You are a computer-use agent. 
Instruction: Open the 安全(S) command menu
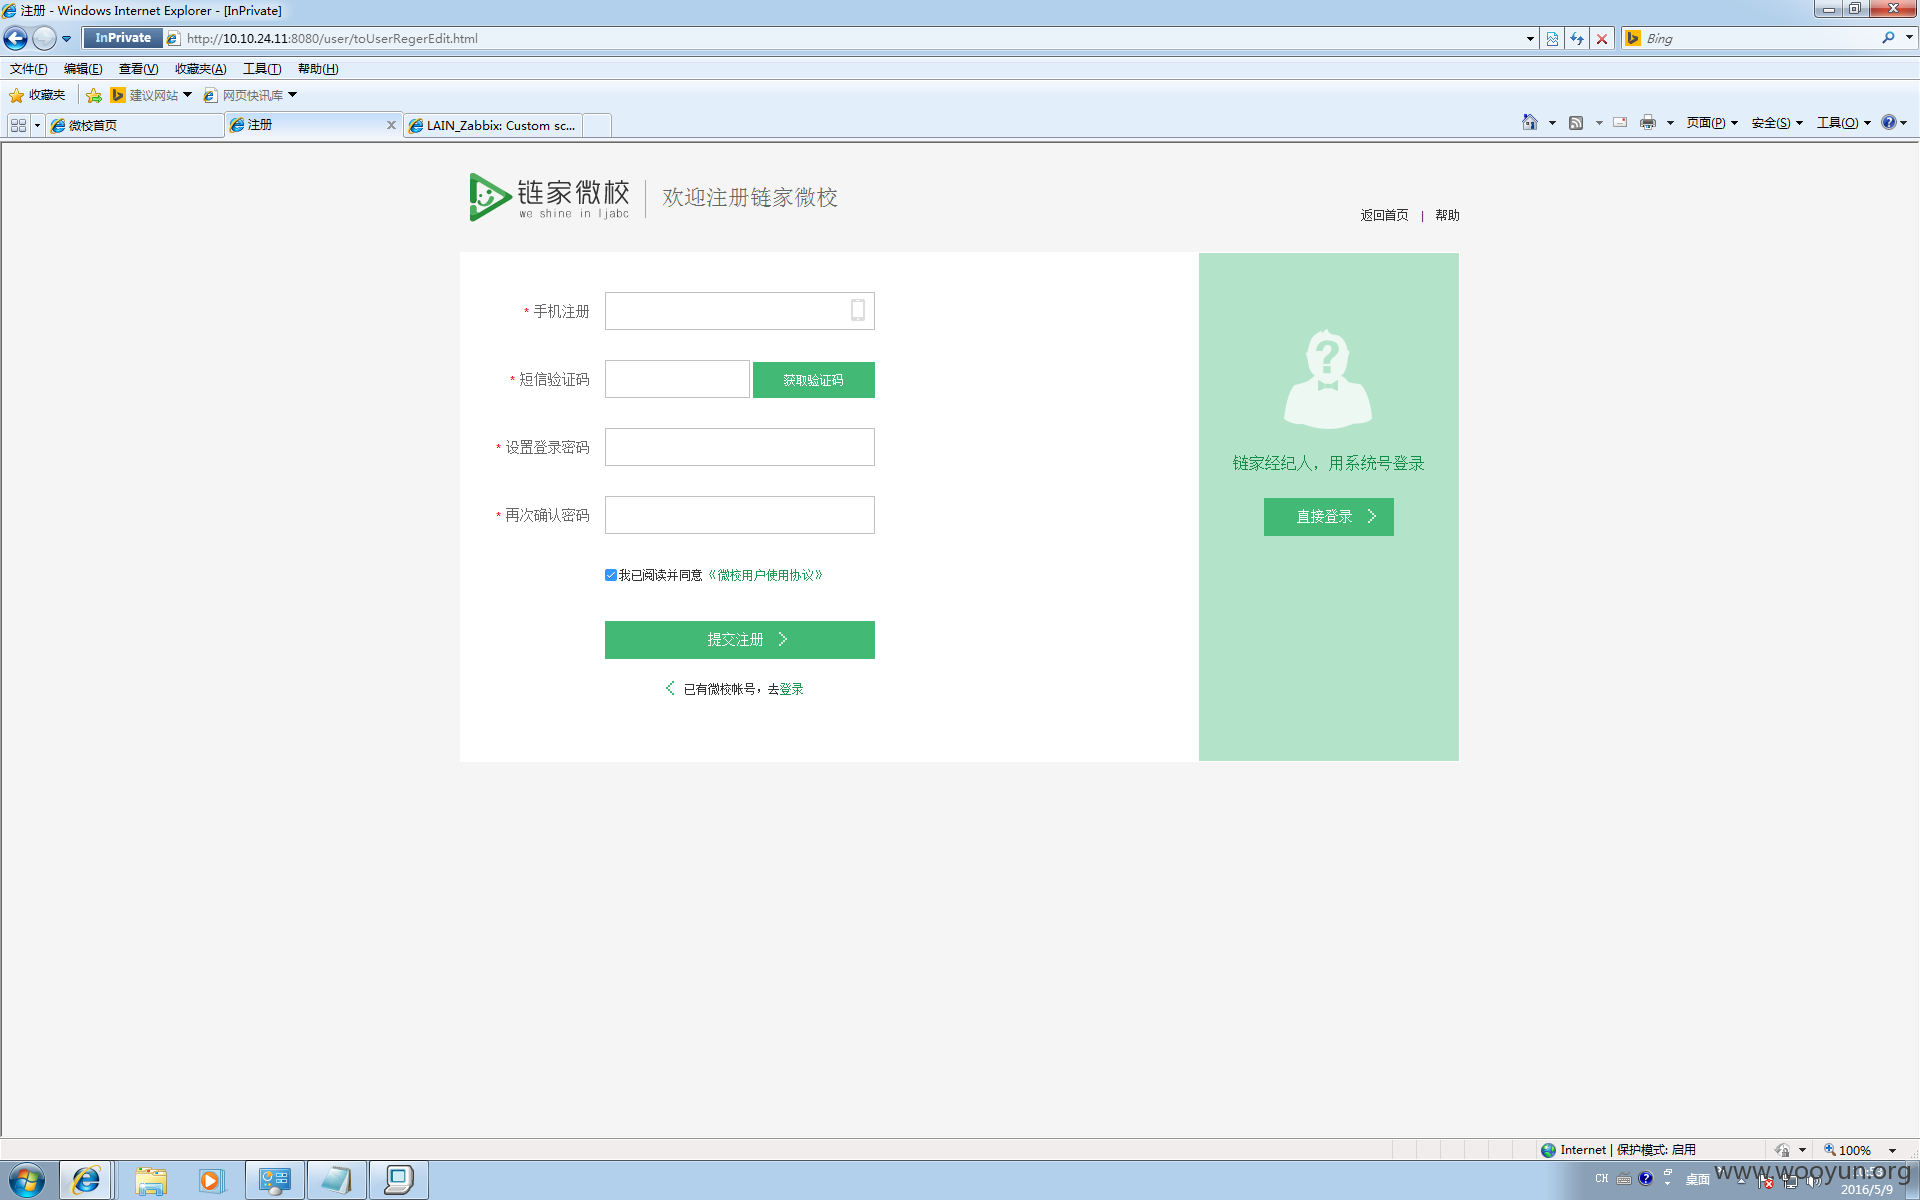click(x=1777, y=123)
